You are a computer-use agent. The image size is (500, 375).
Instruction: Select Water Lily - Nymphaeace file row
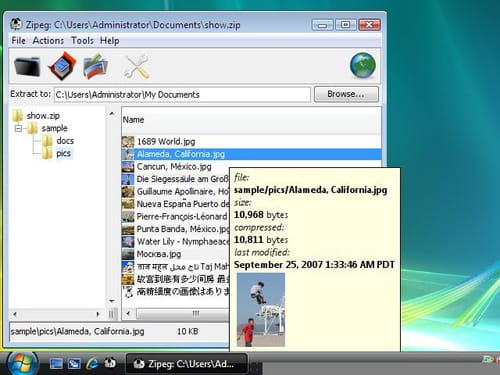(x=175, y=241)
